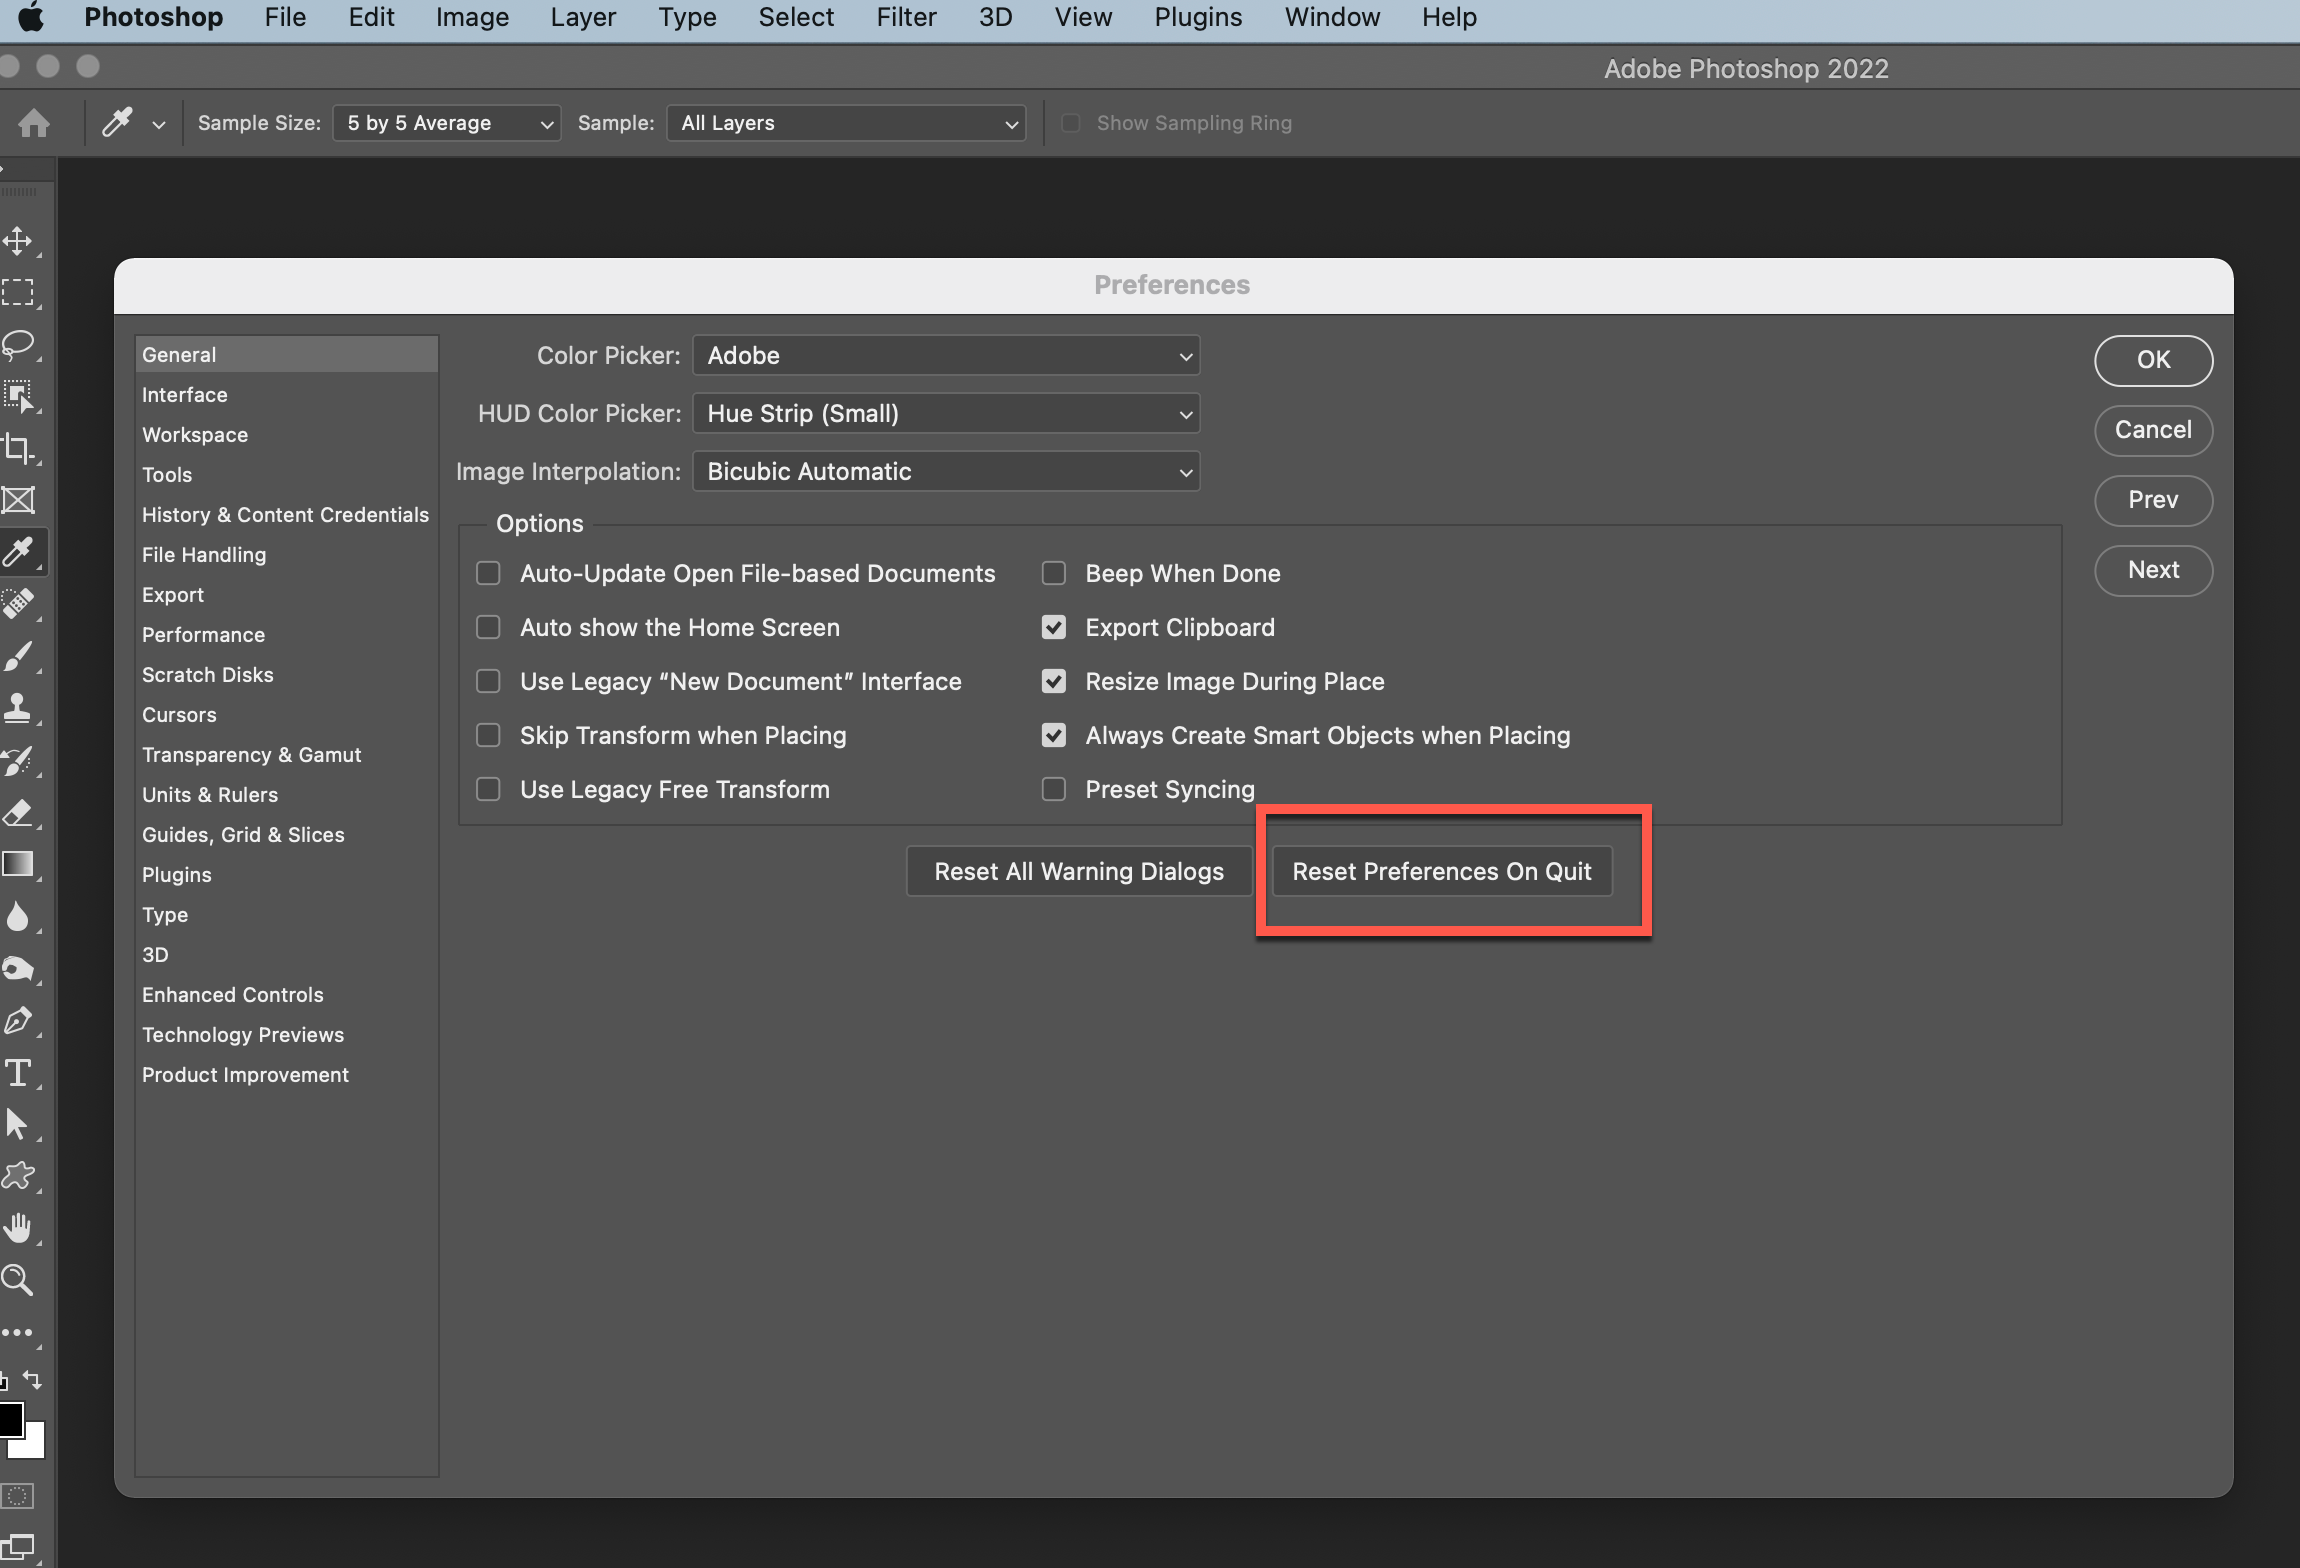Open the Filter menu
Image resolution: width=2300 pixels, height=1568 pixels.
tap(905, 17)
